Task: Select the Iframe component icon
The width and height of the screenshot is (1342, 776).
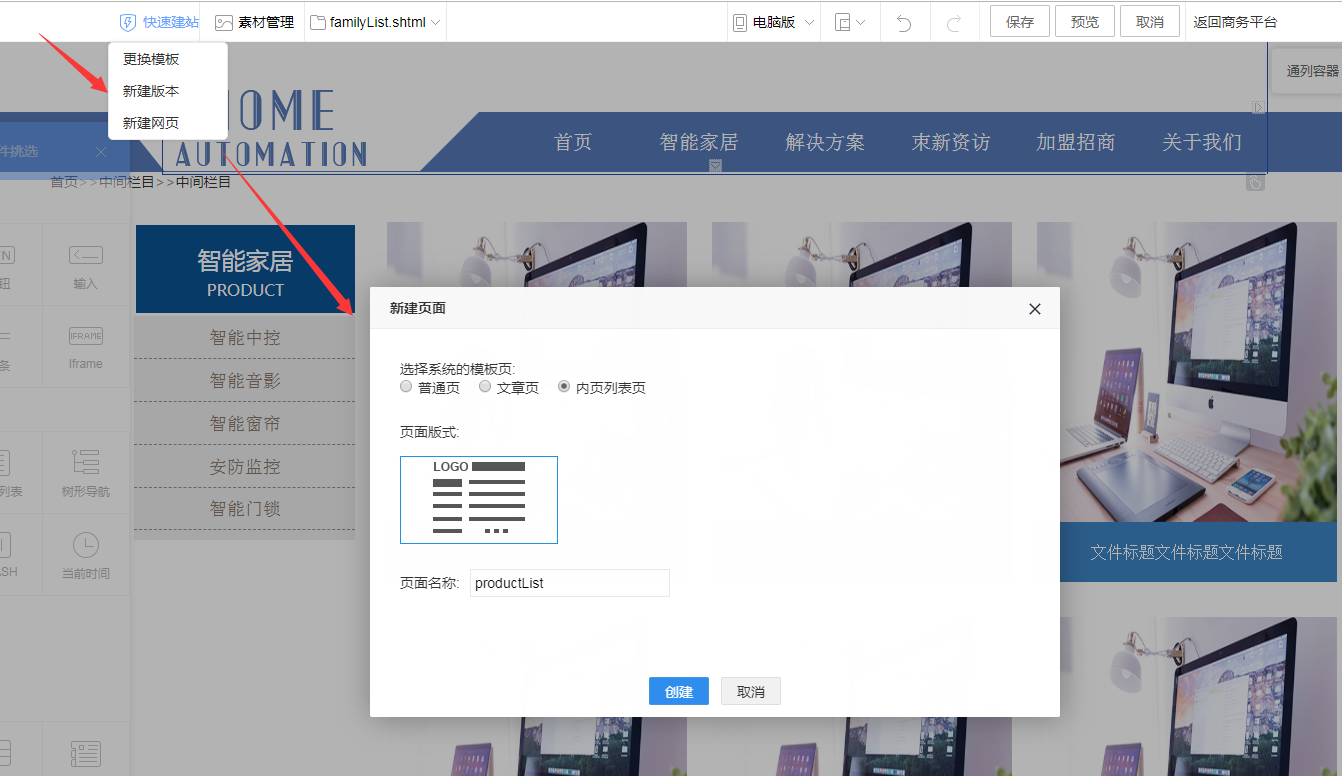Action: pyautogui.click(x=86, y=337)
